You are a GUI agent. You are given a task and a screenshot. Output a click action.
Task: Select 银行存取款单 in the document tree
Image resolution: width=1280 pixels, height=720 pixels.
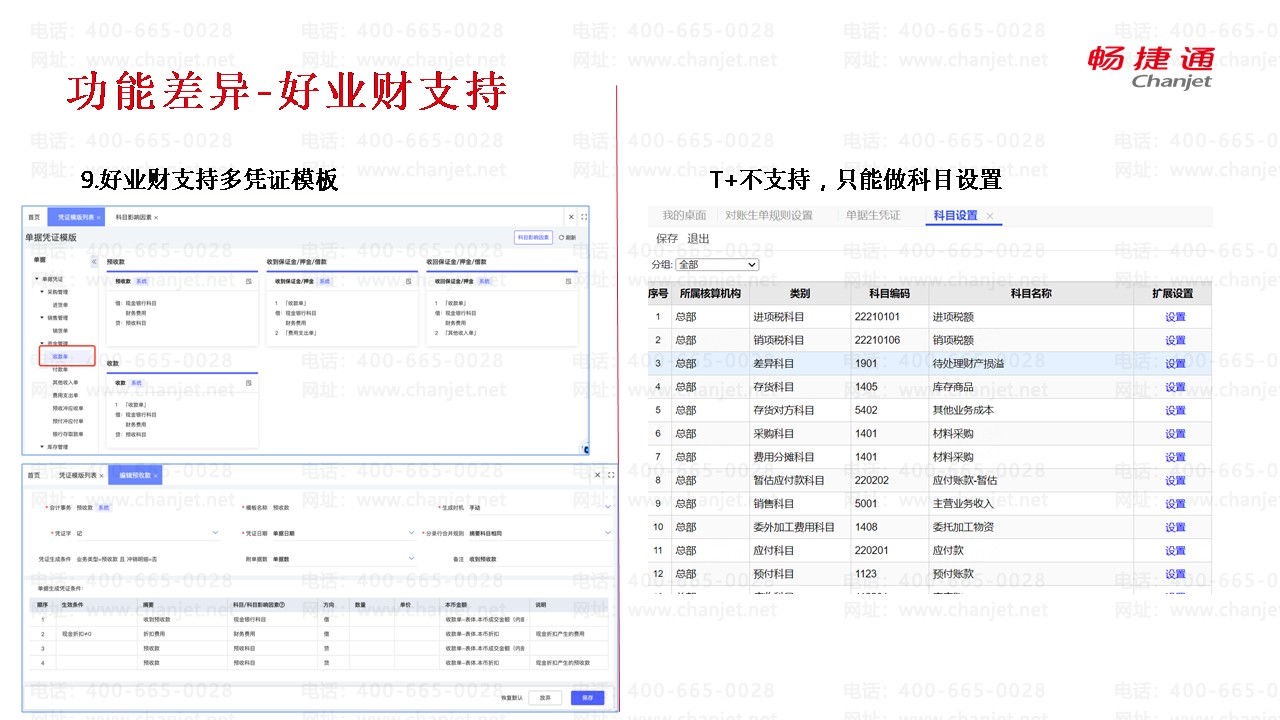[68, 434]
